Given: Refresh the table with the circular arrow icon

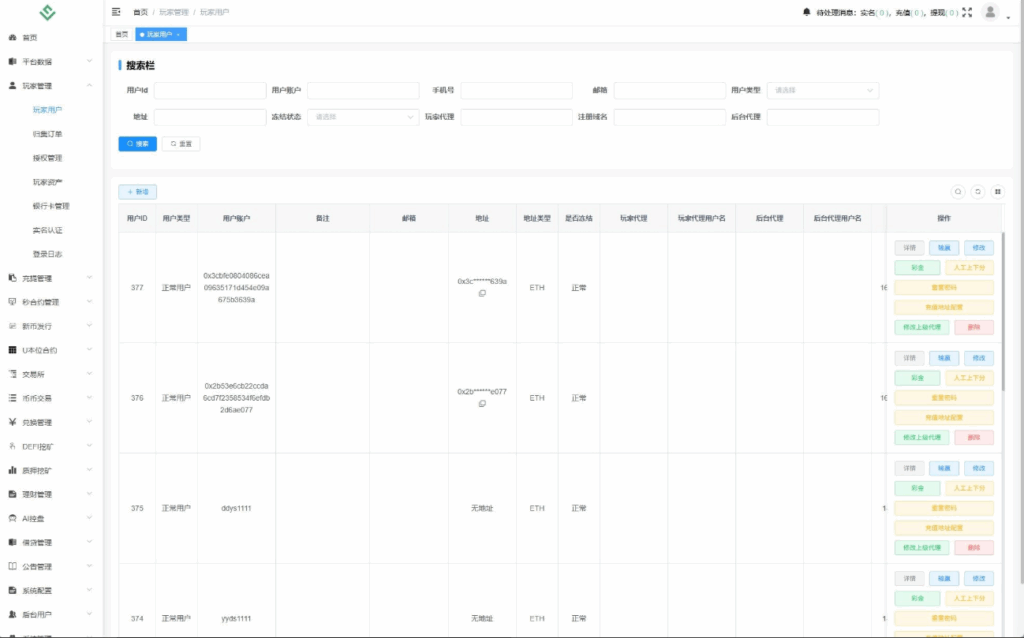Looking at the screenshot, I should pos(978,191).
